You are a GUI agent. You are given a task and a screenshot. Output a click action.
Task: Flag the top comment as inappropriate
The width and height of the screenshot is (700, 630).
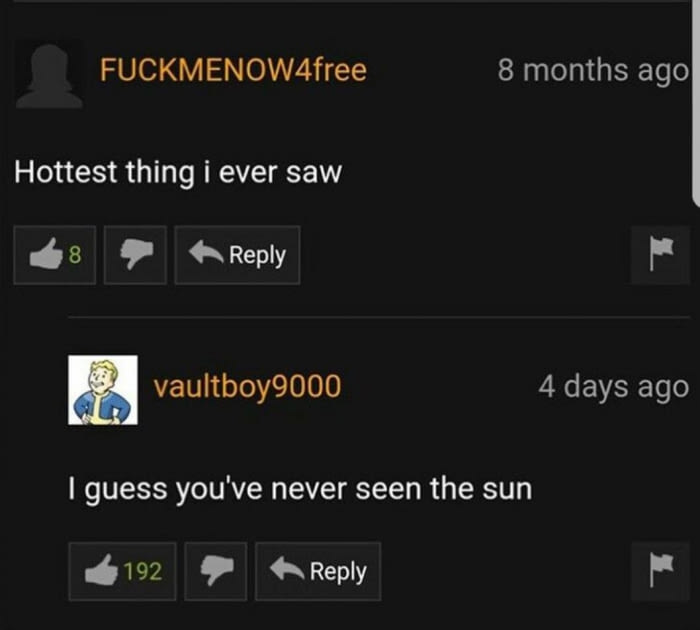click(661, 255)
